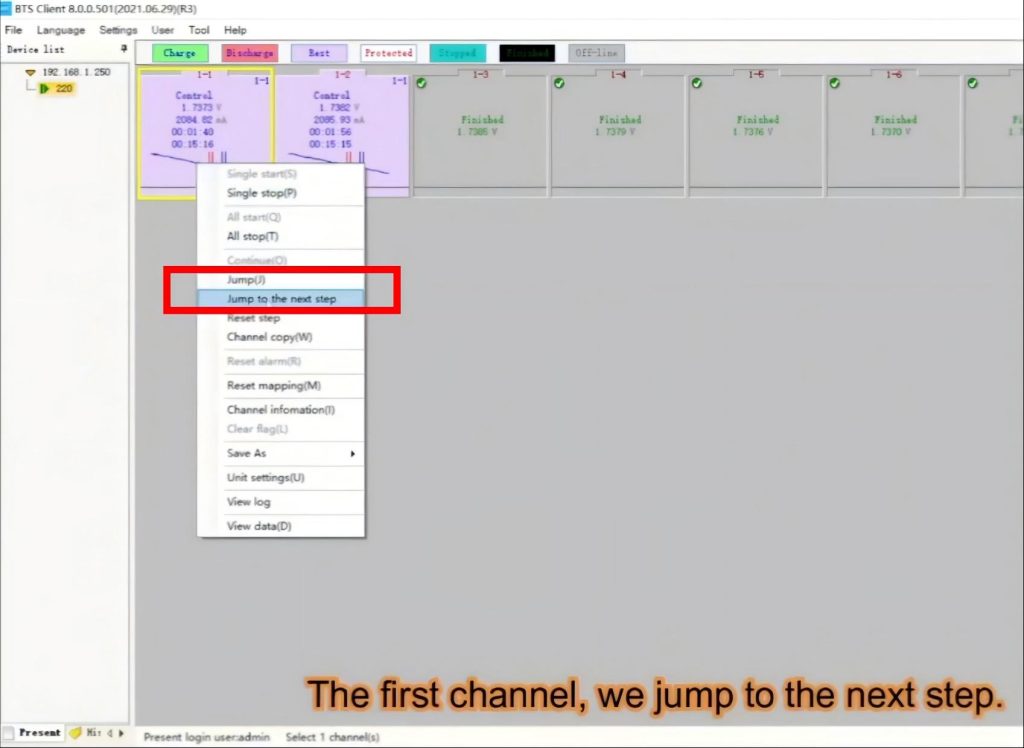The width and height of the screenshot is (1024, 748).
Task: Choose Reset step in context menu
Action: [x=281, y=318]
